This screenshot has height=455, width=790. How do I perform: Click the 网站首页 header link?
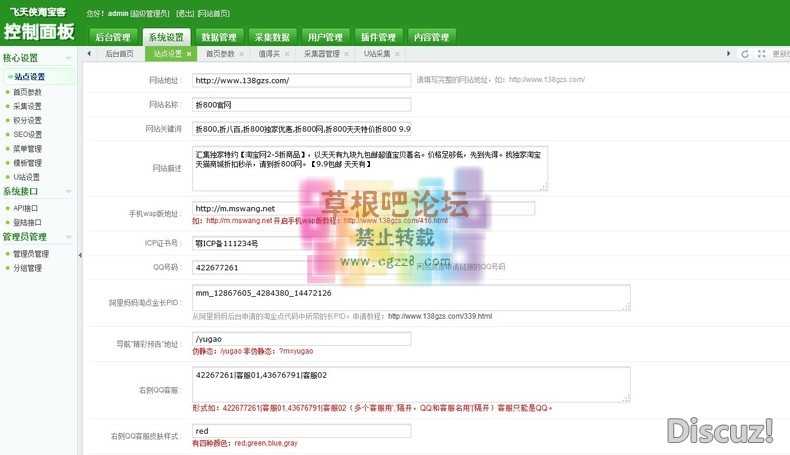coord(214,14)
